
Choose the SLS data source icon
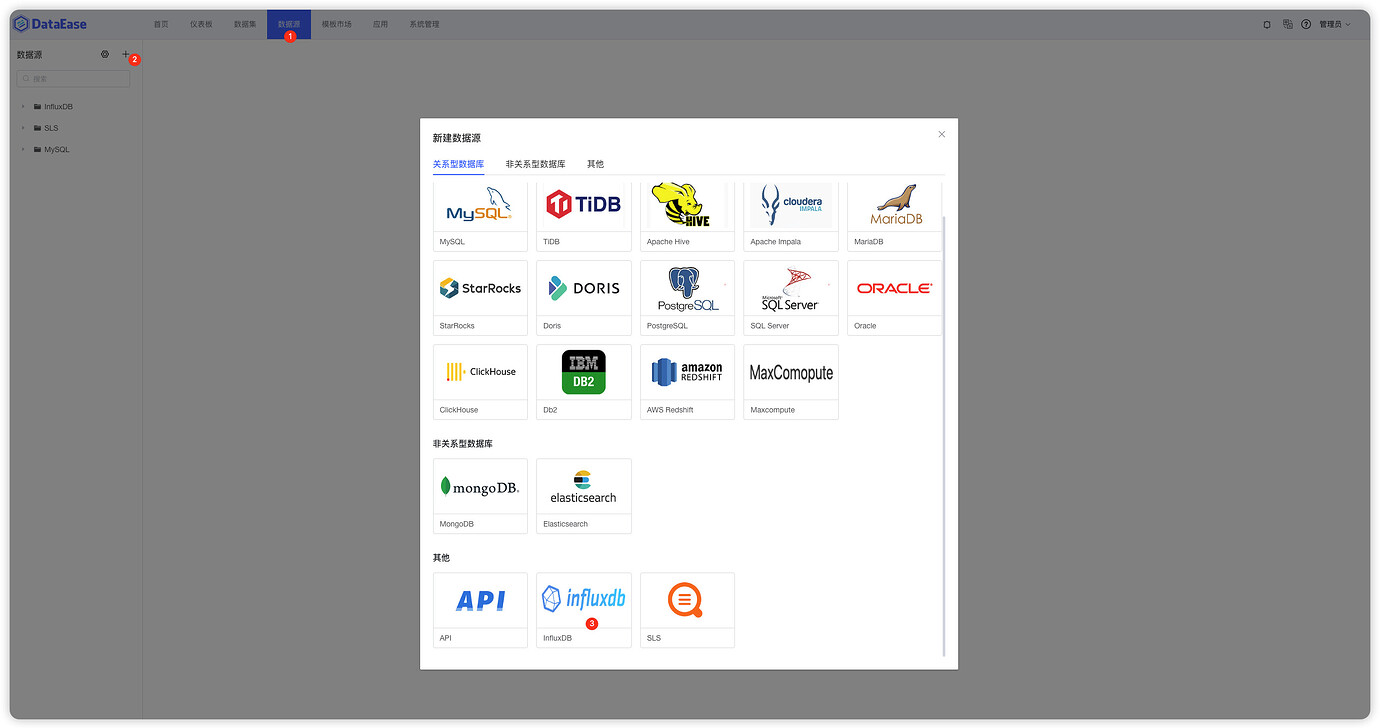click(687, 600)
